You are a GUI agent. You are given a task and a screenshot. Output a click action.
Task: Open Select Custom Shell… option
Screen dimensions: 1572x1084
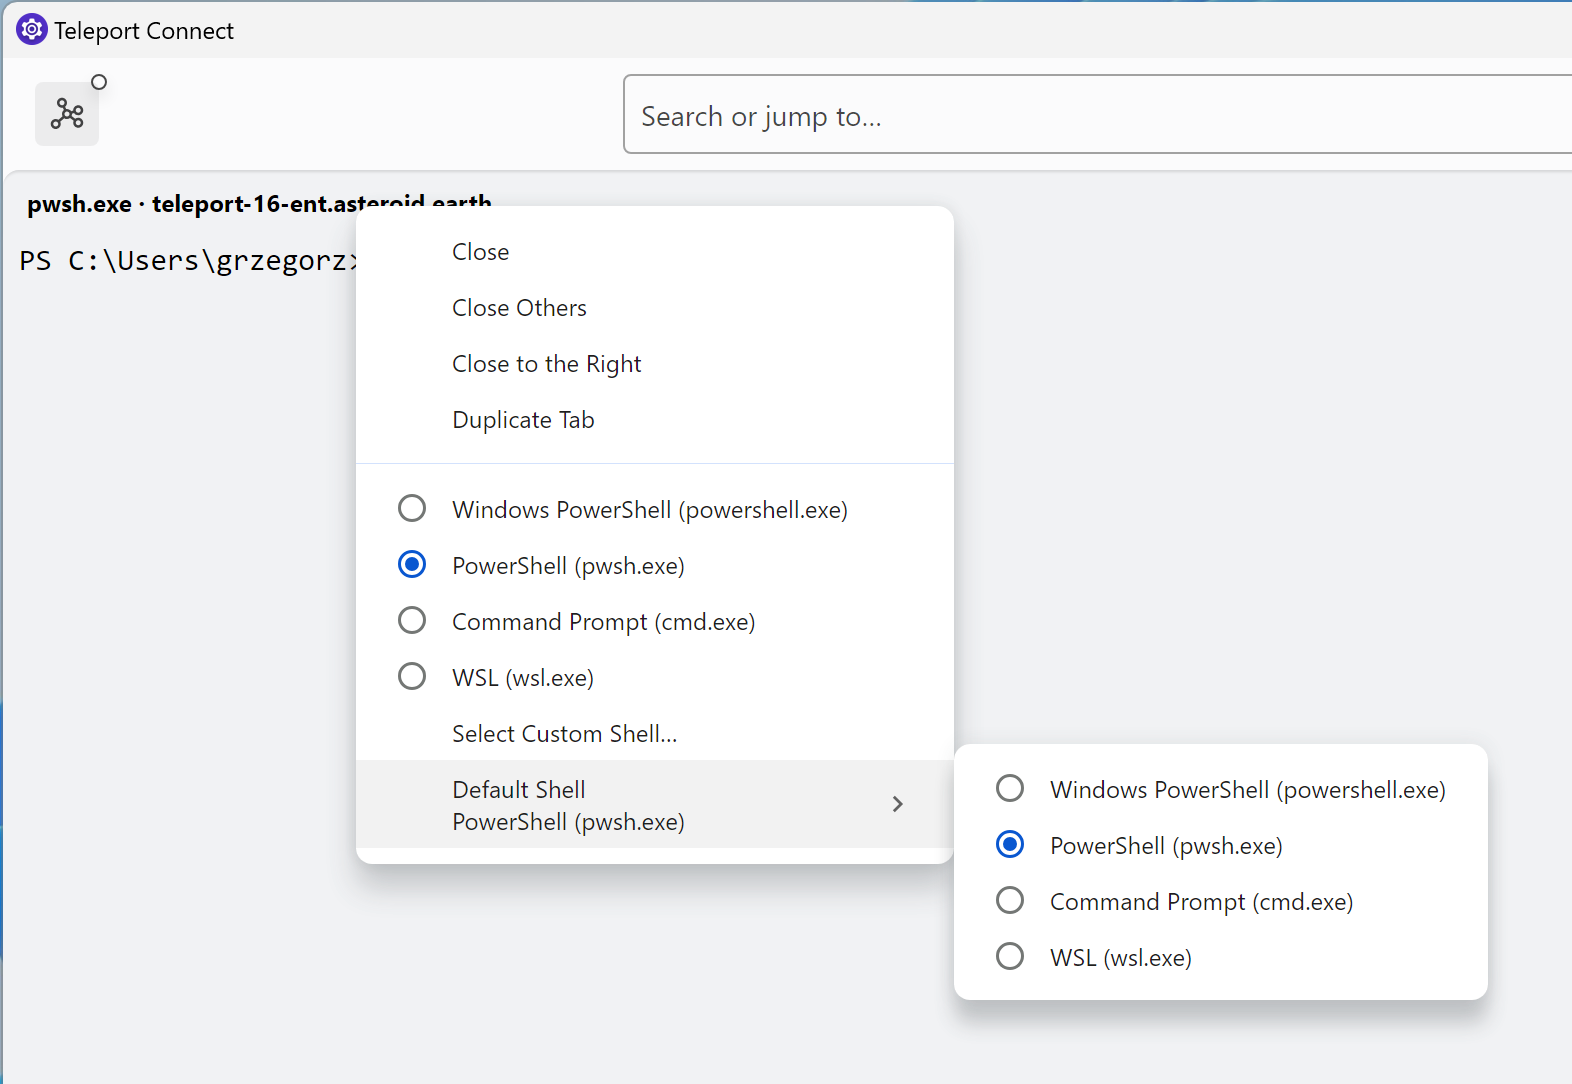(x=564, y=734)
